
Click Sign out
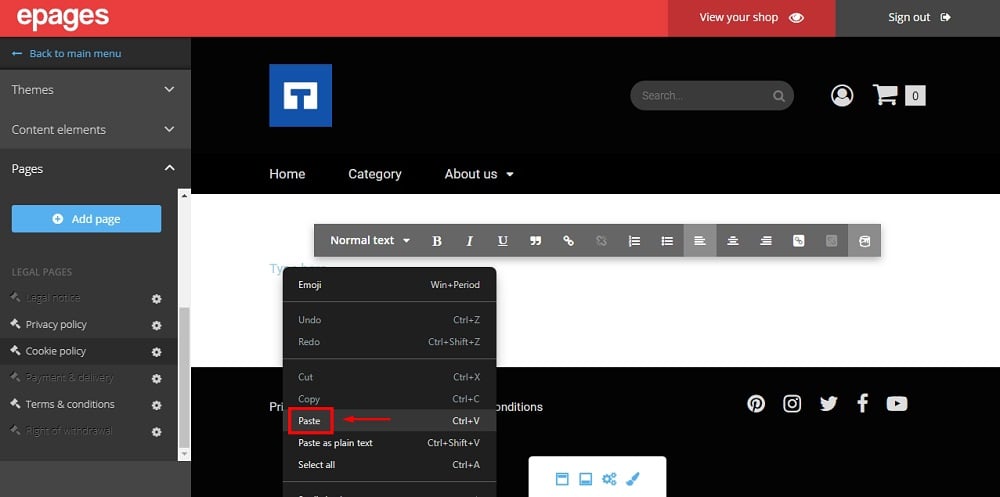pyautogui.click(x=918, y=18)
